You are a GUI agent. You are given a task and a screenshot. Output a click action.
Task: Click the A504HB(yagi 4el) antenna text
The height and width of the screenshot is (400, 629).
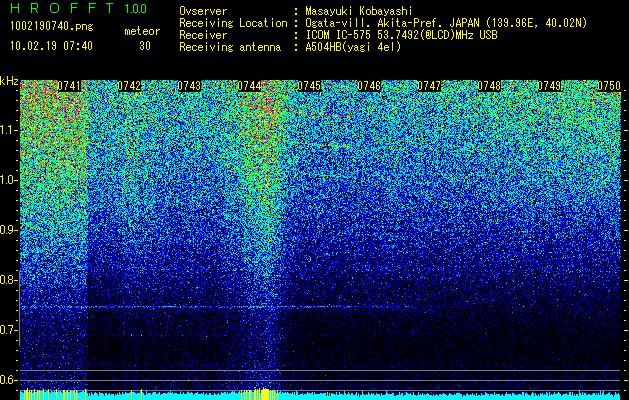tap(353, 47)
